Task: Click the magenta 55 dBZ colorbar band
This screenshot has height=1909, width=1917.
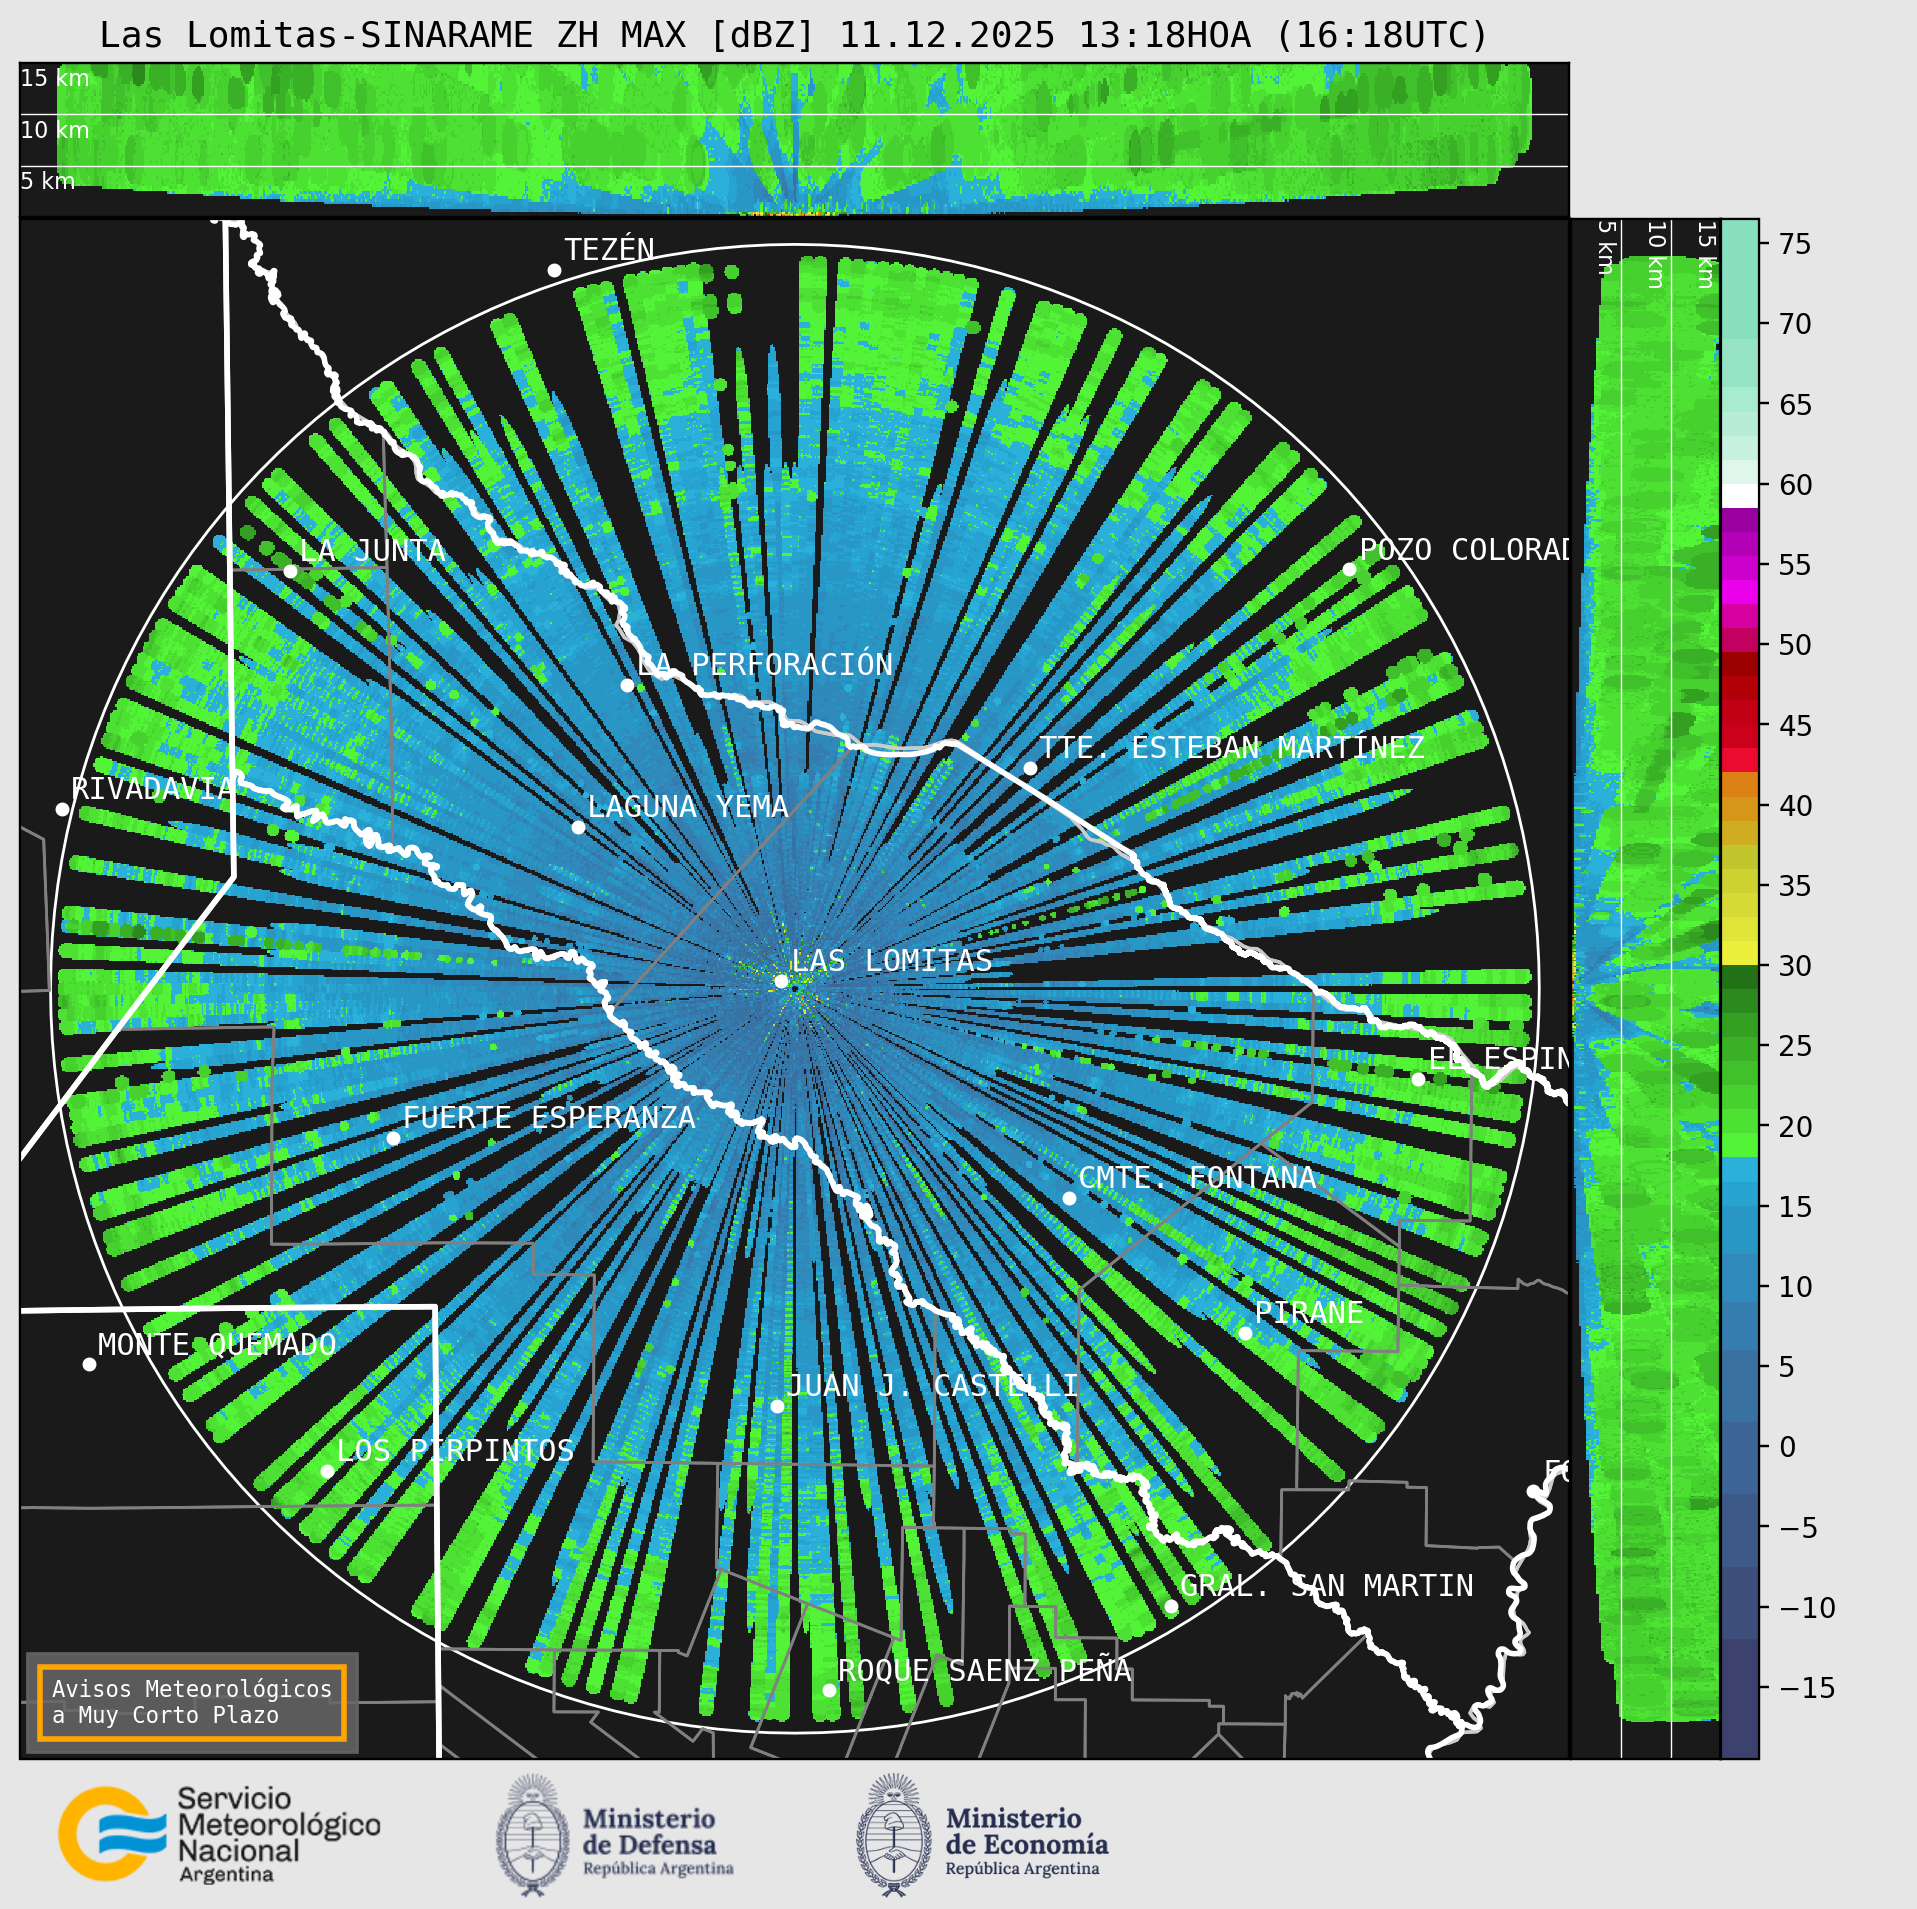Action: 1739,566
